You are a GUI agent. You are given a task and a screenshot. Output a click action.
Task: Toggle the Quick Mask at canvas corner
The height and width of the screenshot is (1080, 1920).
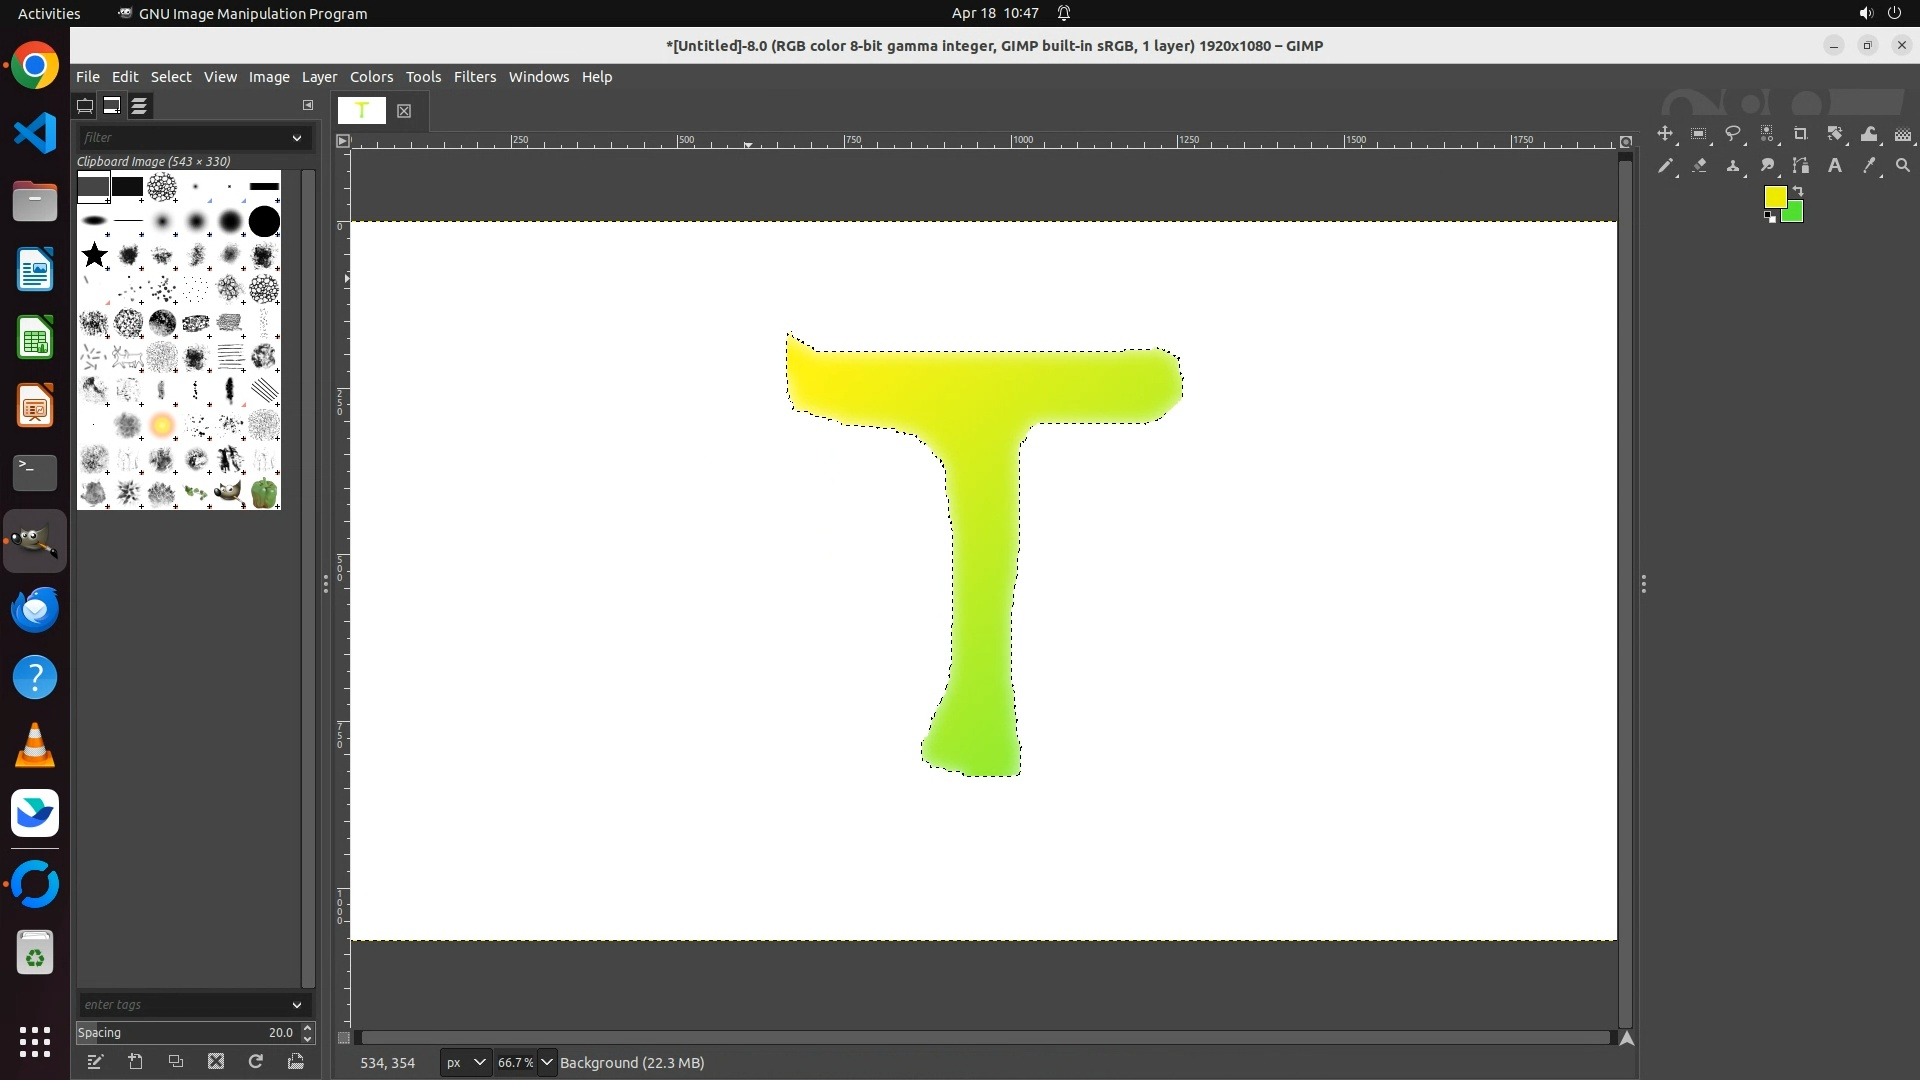click(x=344, y=1038)
